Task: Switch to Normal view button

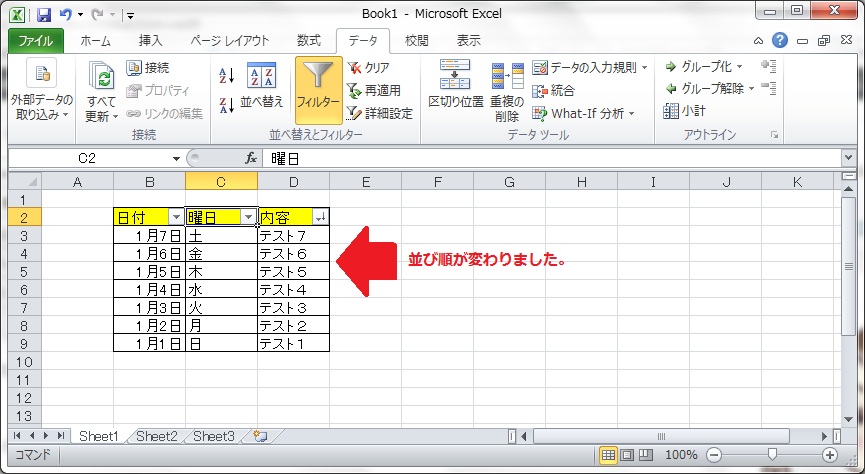Action: click(x=608, y=455)
